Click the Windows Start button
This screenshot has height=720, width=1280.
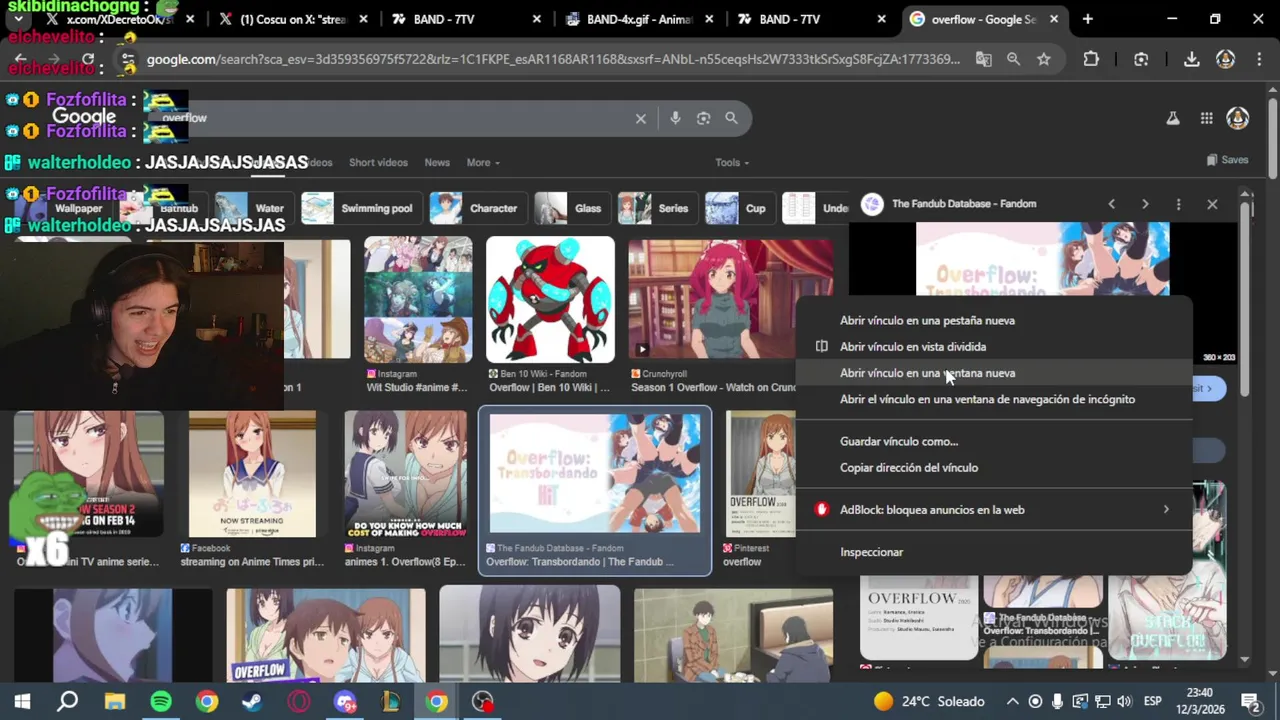pyautogui.click(x=22, y=701)
